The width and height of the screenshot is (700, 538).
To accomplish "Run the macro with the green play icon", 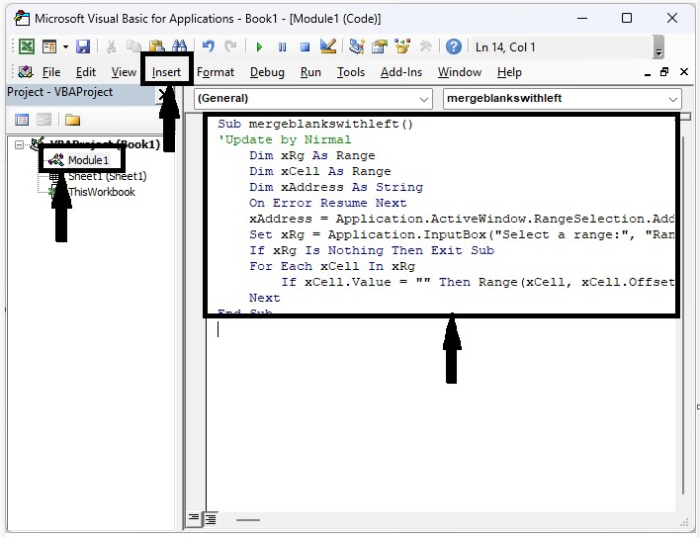I will point(259,47).
